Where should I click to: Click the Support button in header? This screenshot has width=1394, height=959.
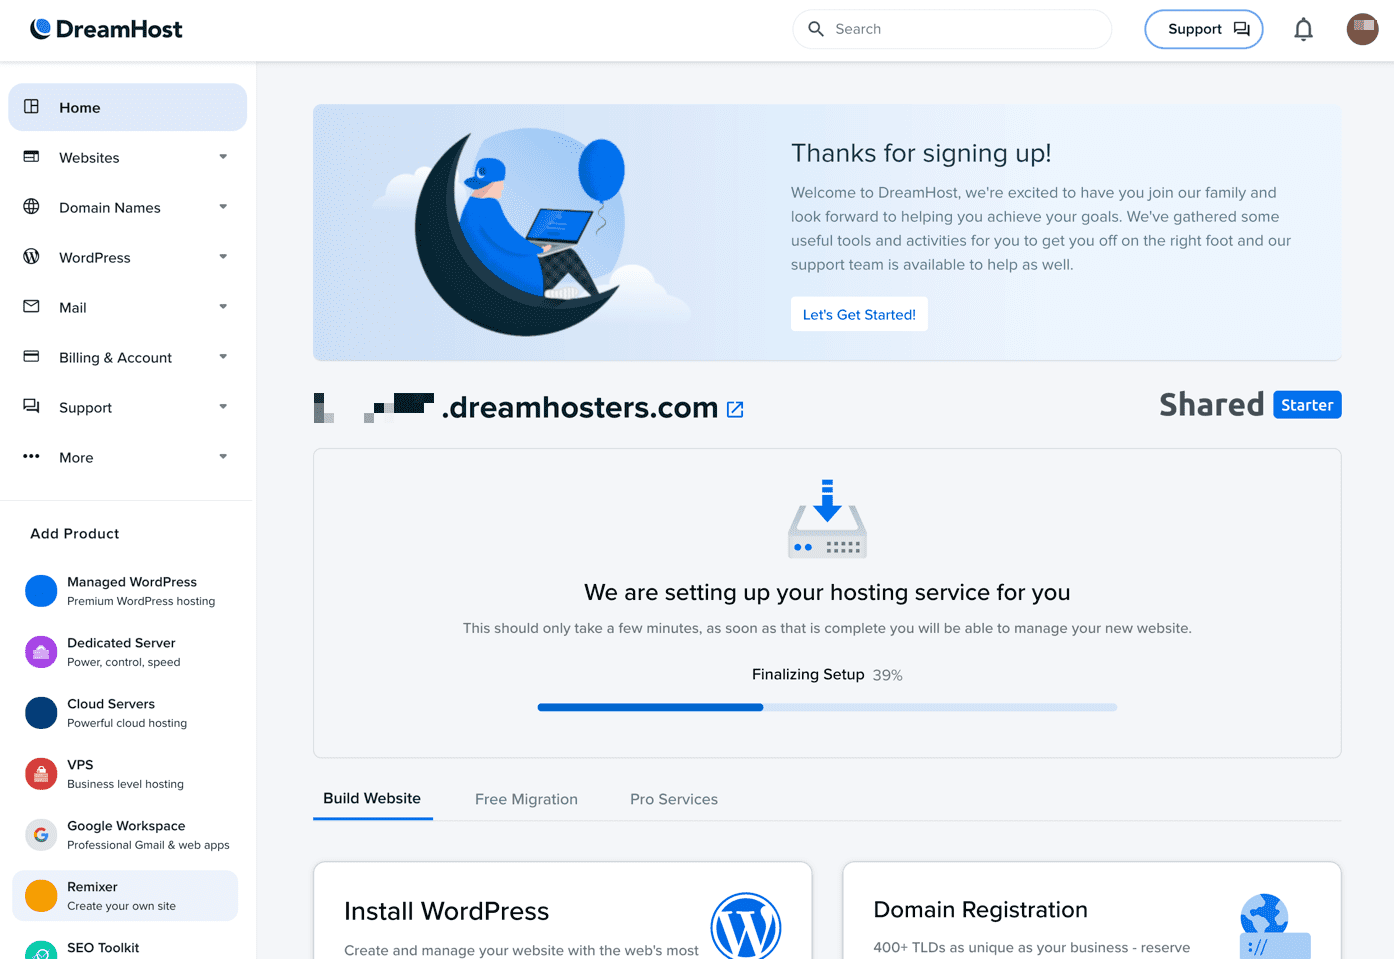pos(1204,29)
